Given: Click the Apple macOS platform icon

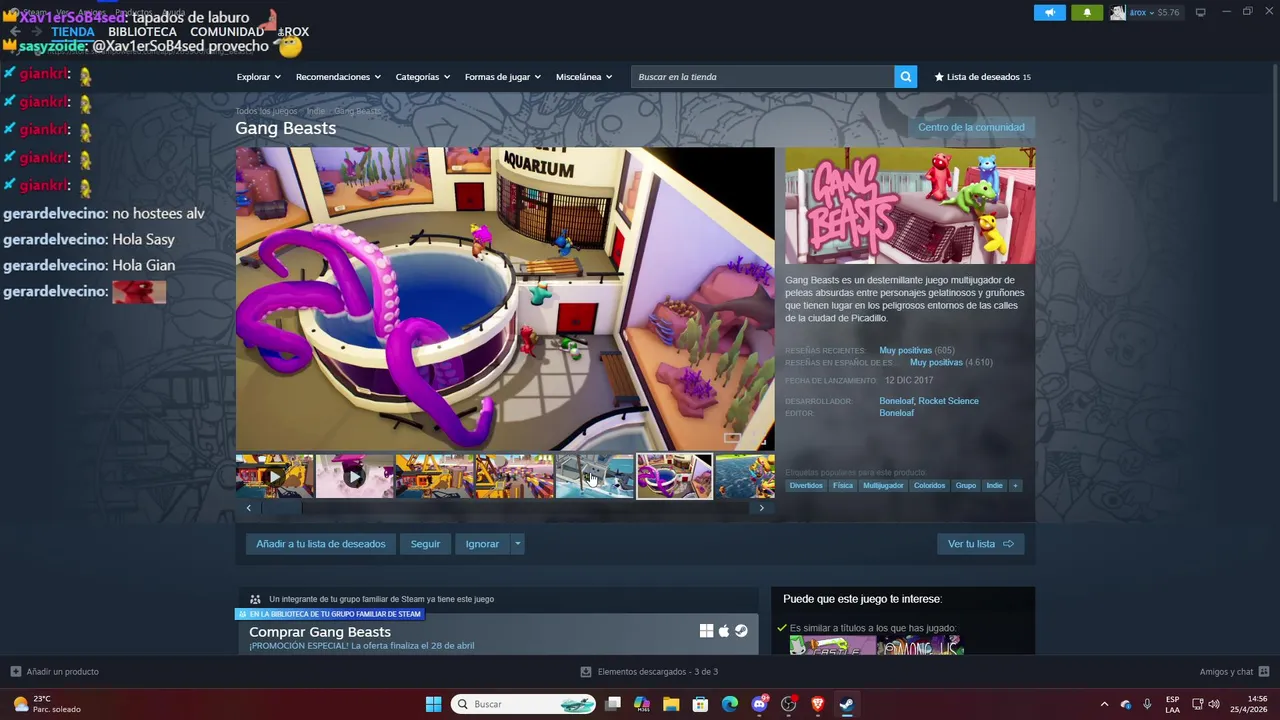Looking at the screenshot, I should coord(724,631).
